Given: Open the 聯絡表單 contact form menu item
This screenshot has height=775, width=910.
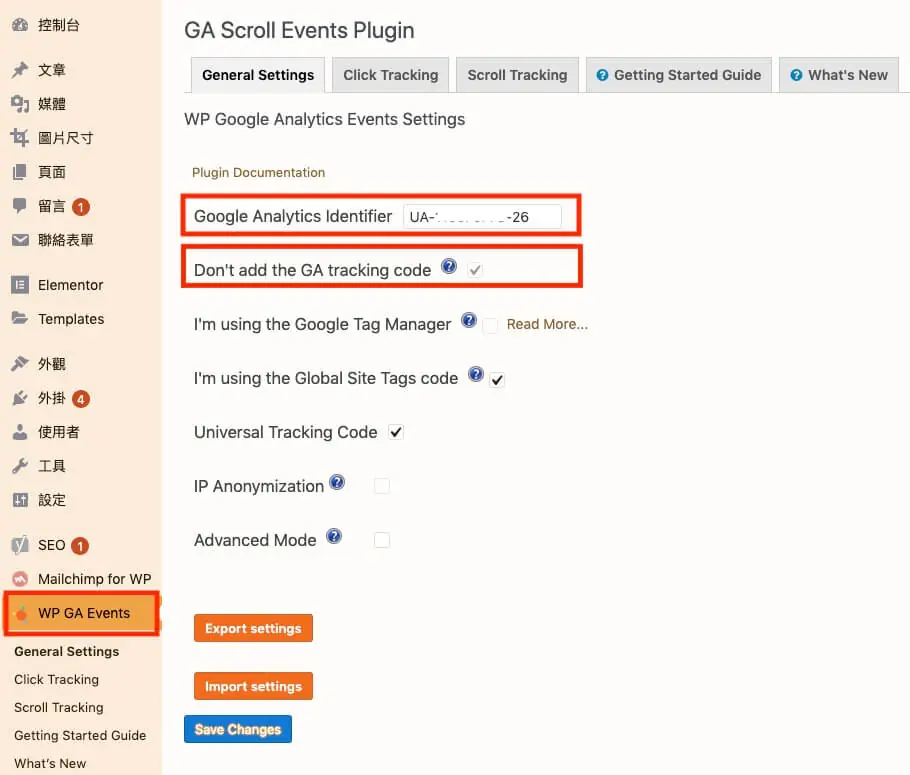Looking at the screenshot, I should (x=65, y=240).
